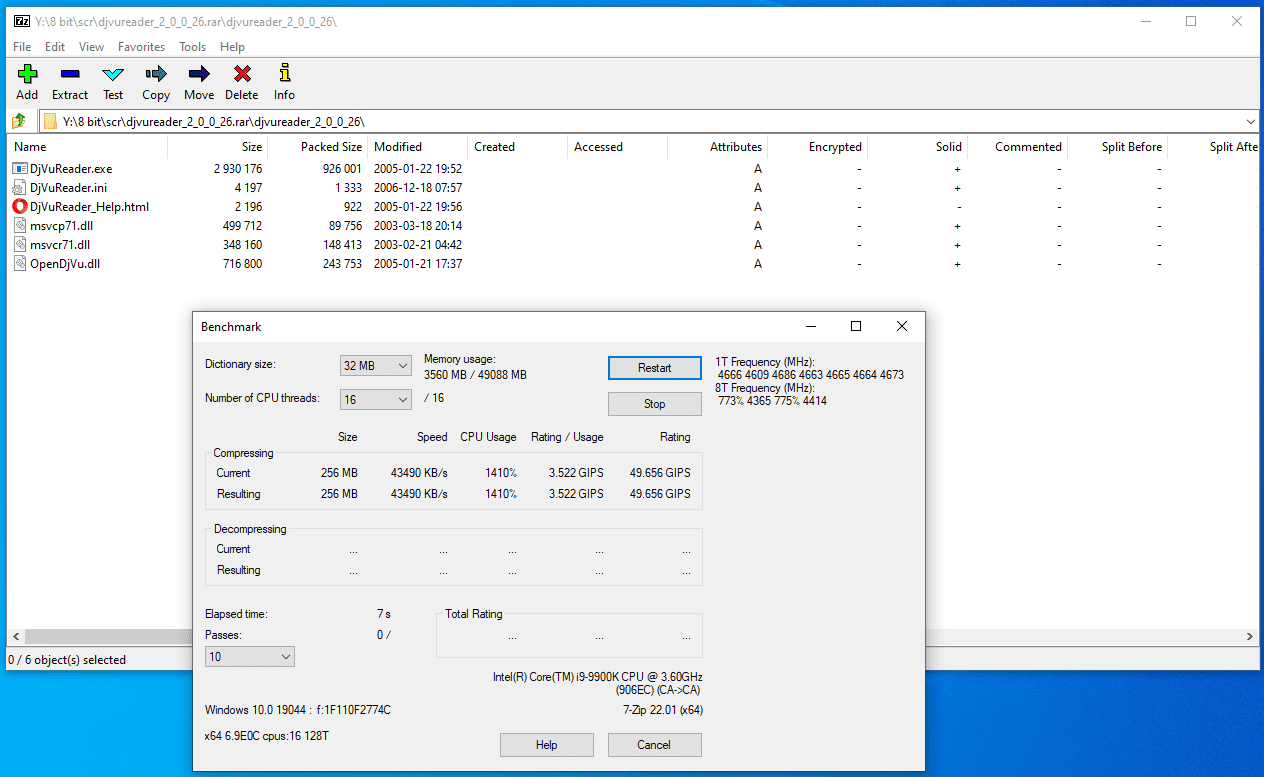This screenshot has height=777, width=1264.
Task: Sort by Modified column header
Action: tap(417, 147)
